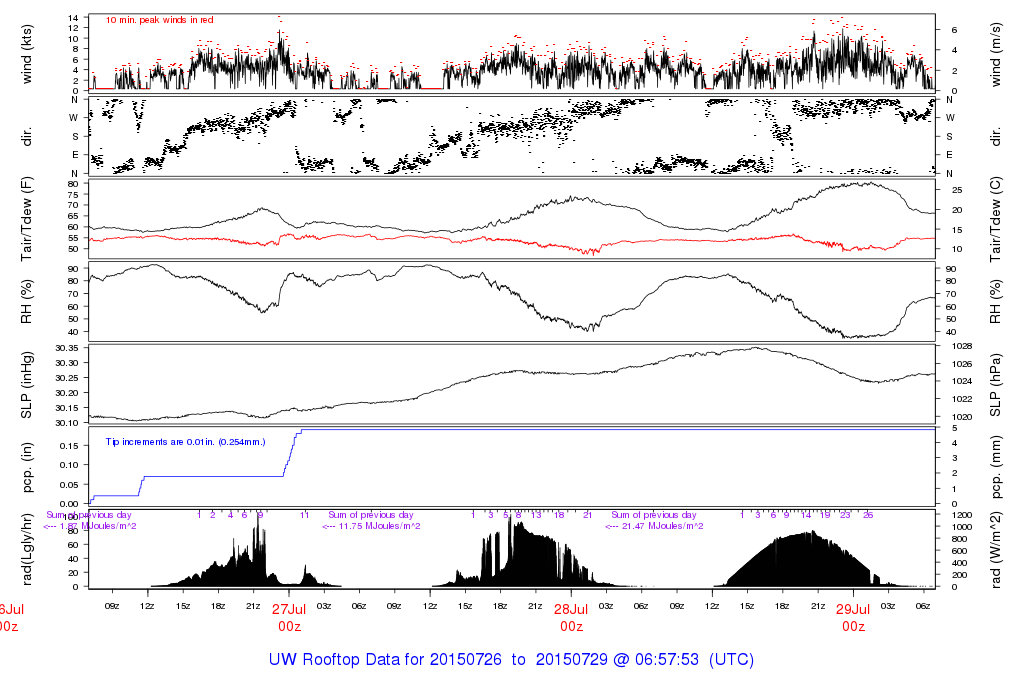The image size is (1024, 700).
Task: Click the 'SLP (hPa)' axis label
Action: pos(995,385)
